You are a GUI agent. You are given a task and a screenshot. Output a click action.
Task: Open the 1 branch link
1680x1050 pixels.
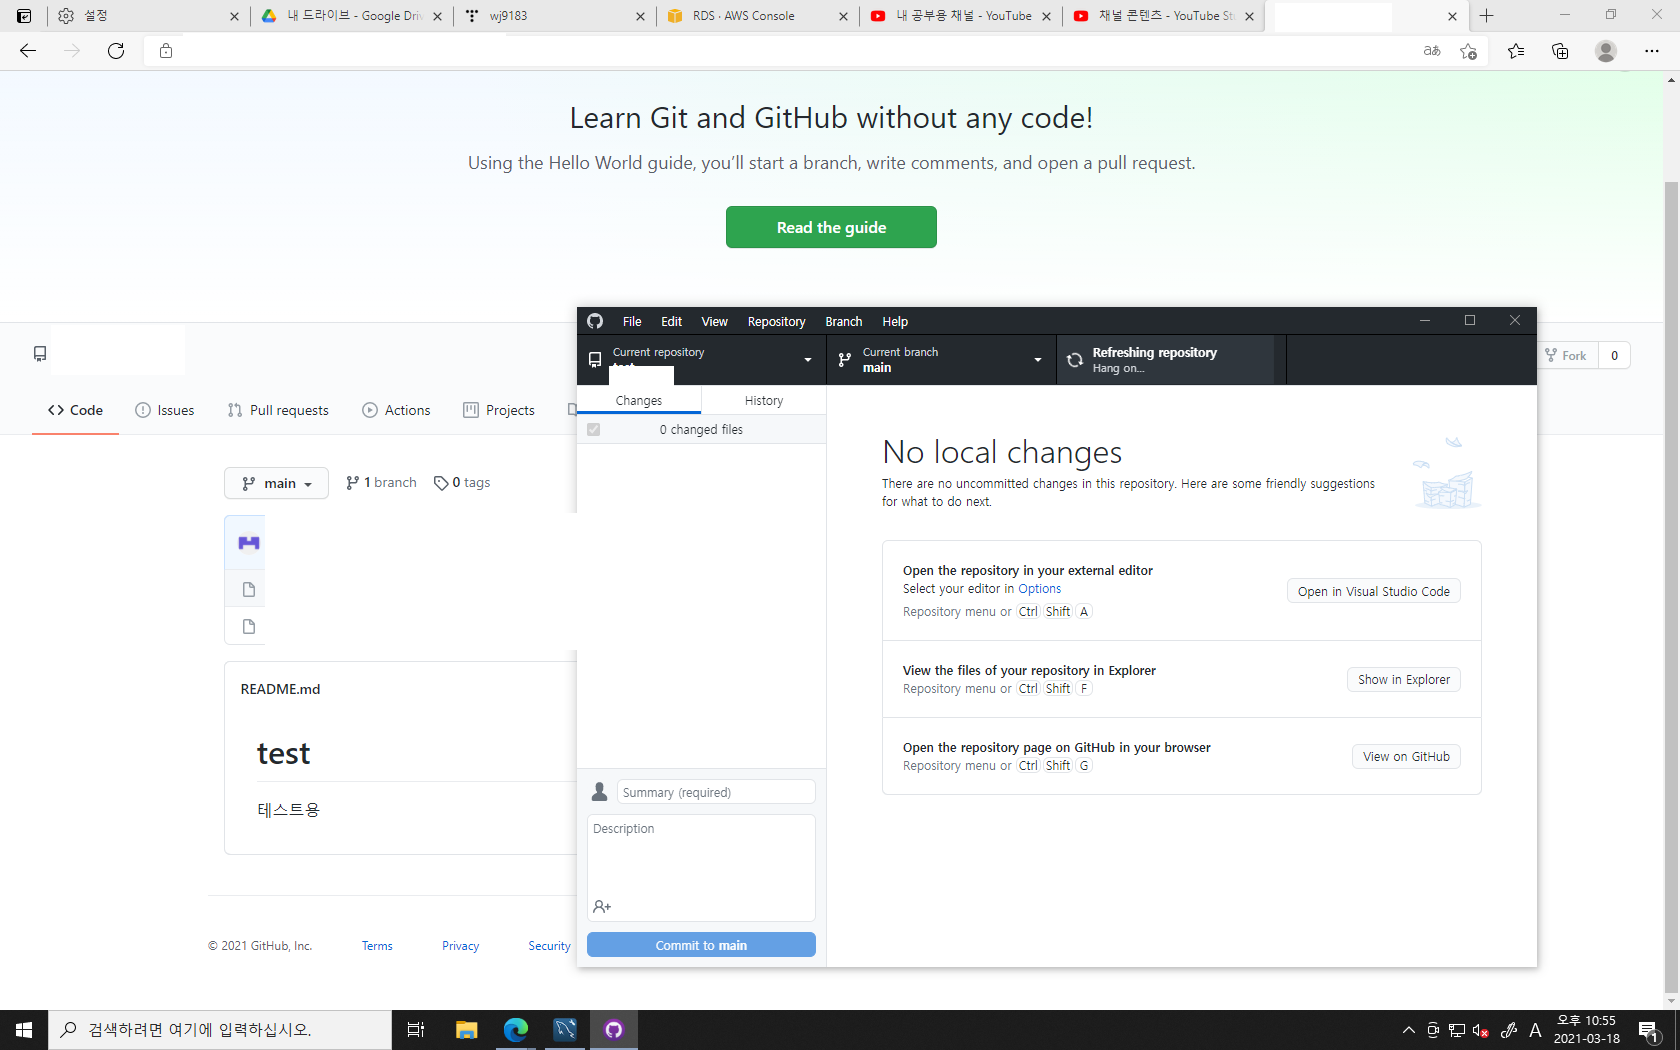point(381,482)
